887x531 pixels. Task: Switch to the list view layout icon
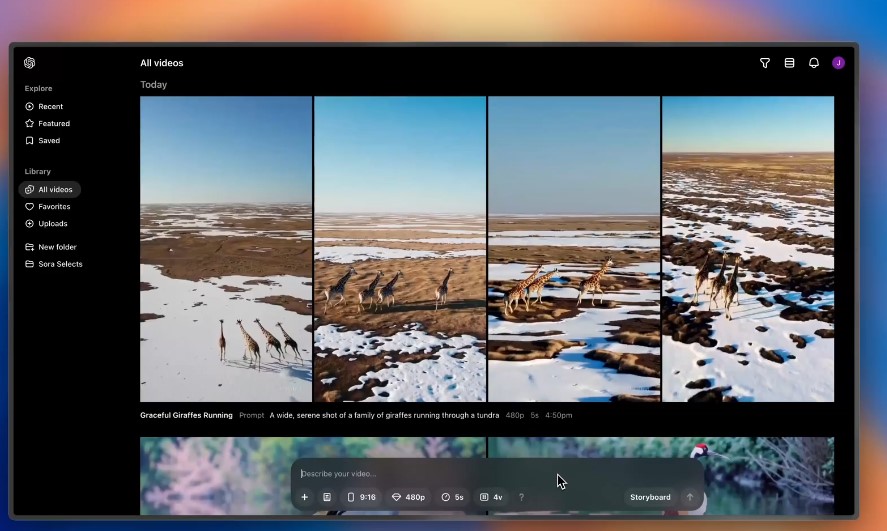[789, 63]
